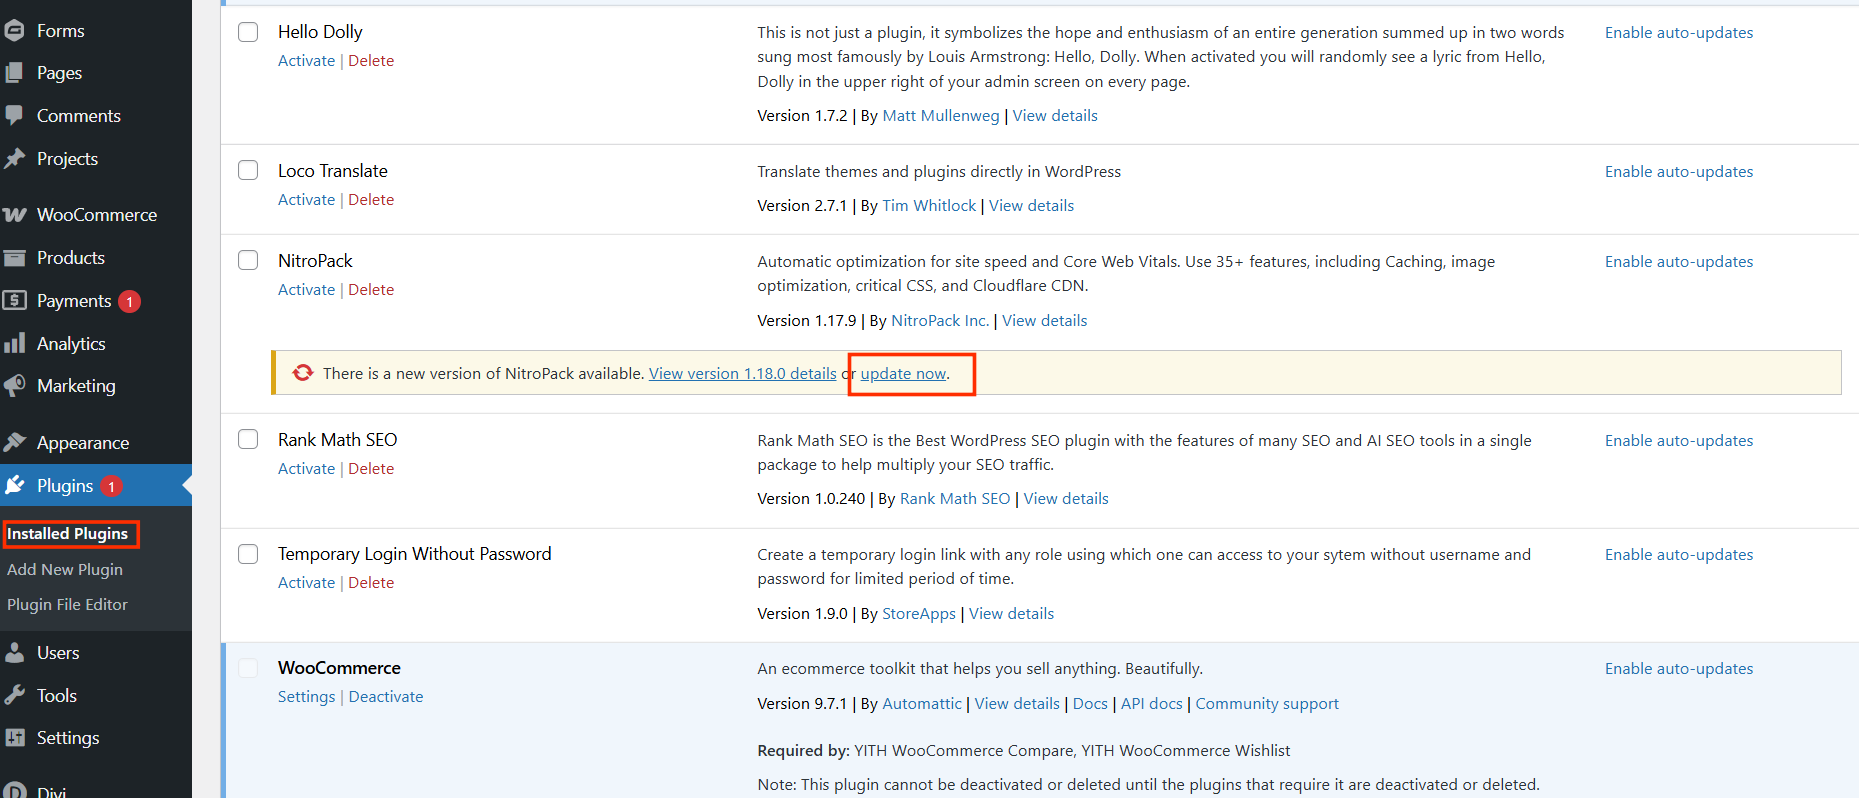The image size is (1859, 798).
Task: View details for Temporary Login plugin
Action: (x=1011, y=613)
